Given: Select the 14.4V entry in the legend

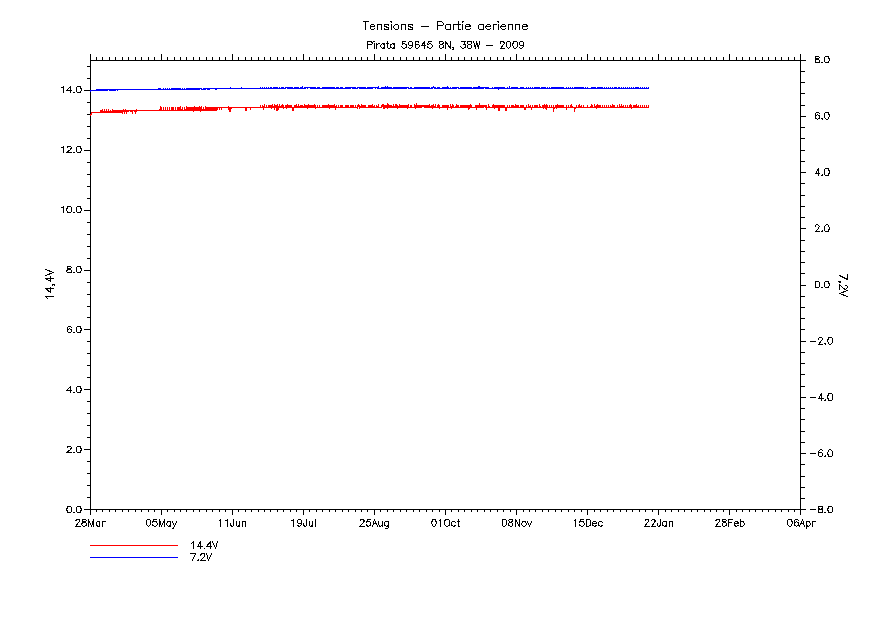Looking at the screenshot, I should click(x=204, y=545).
